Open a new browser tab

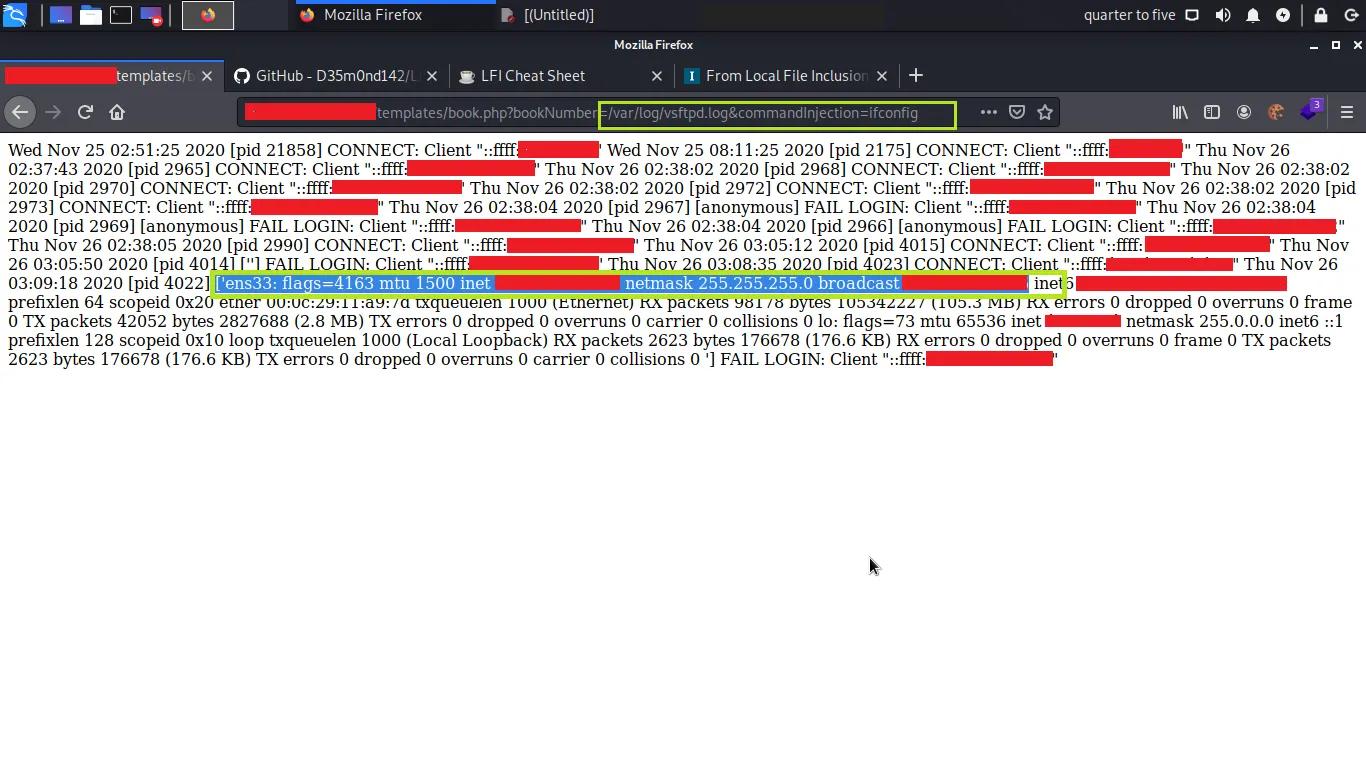[x=915, y=76]
